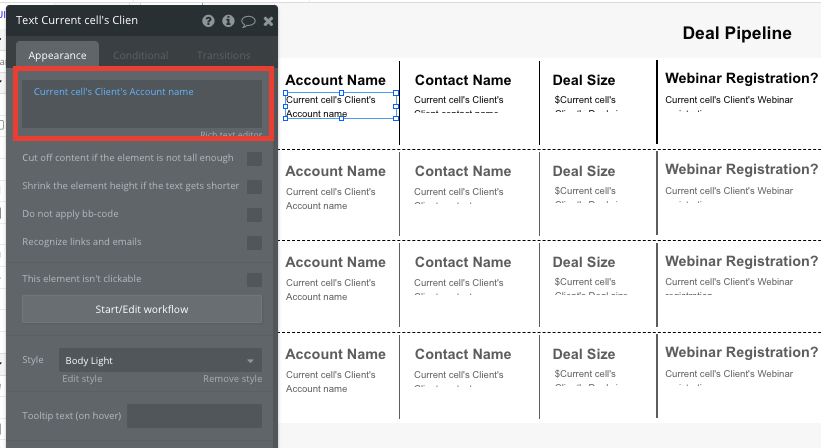Select the first row Contact Name heading

point(463,80)
